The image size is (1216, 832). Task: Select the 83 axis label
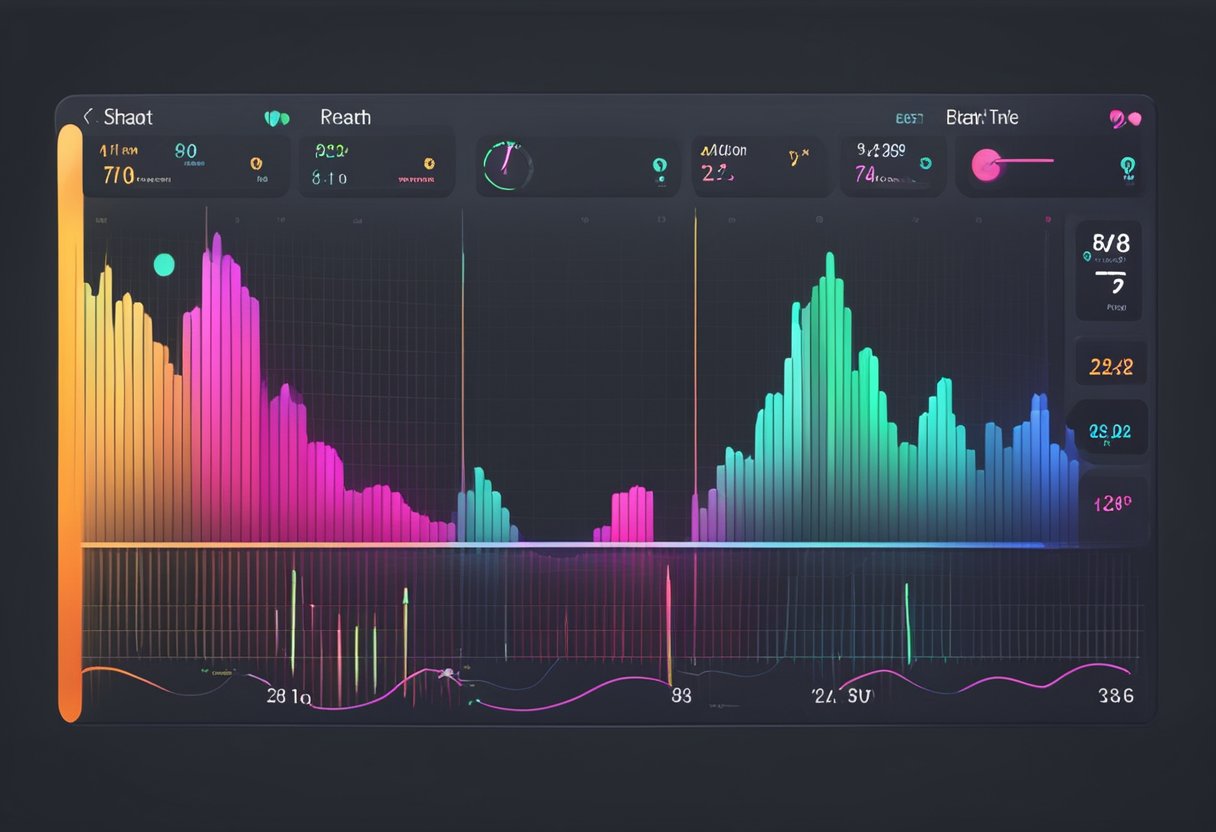(681, 697)
